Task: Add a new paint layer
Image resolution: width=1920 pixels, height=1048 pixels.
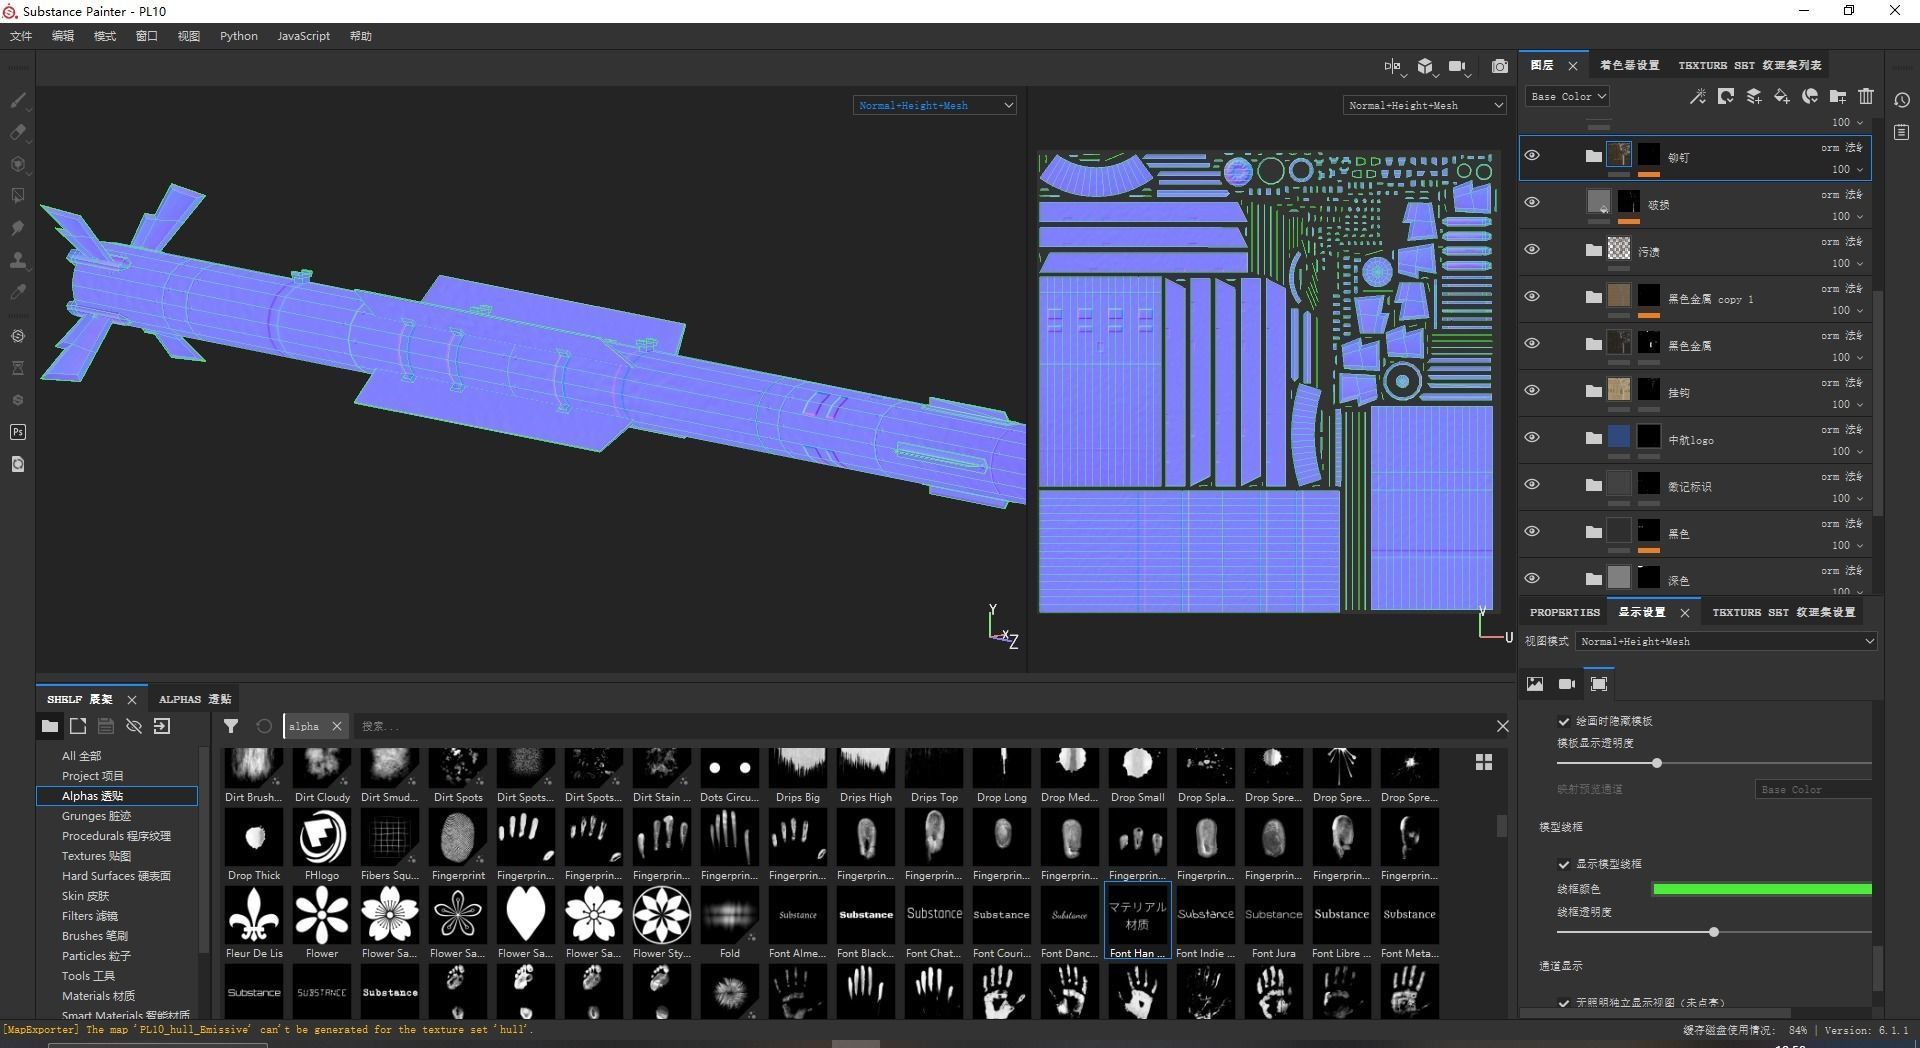Action: 1753,96
